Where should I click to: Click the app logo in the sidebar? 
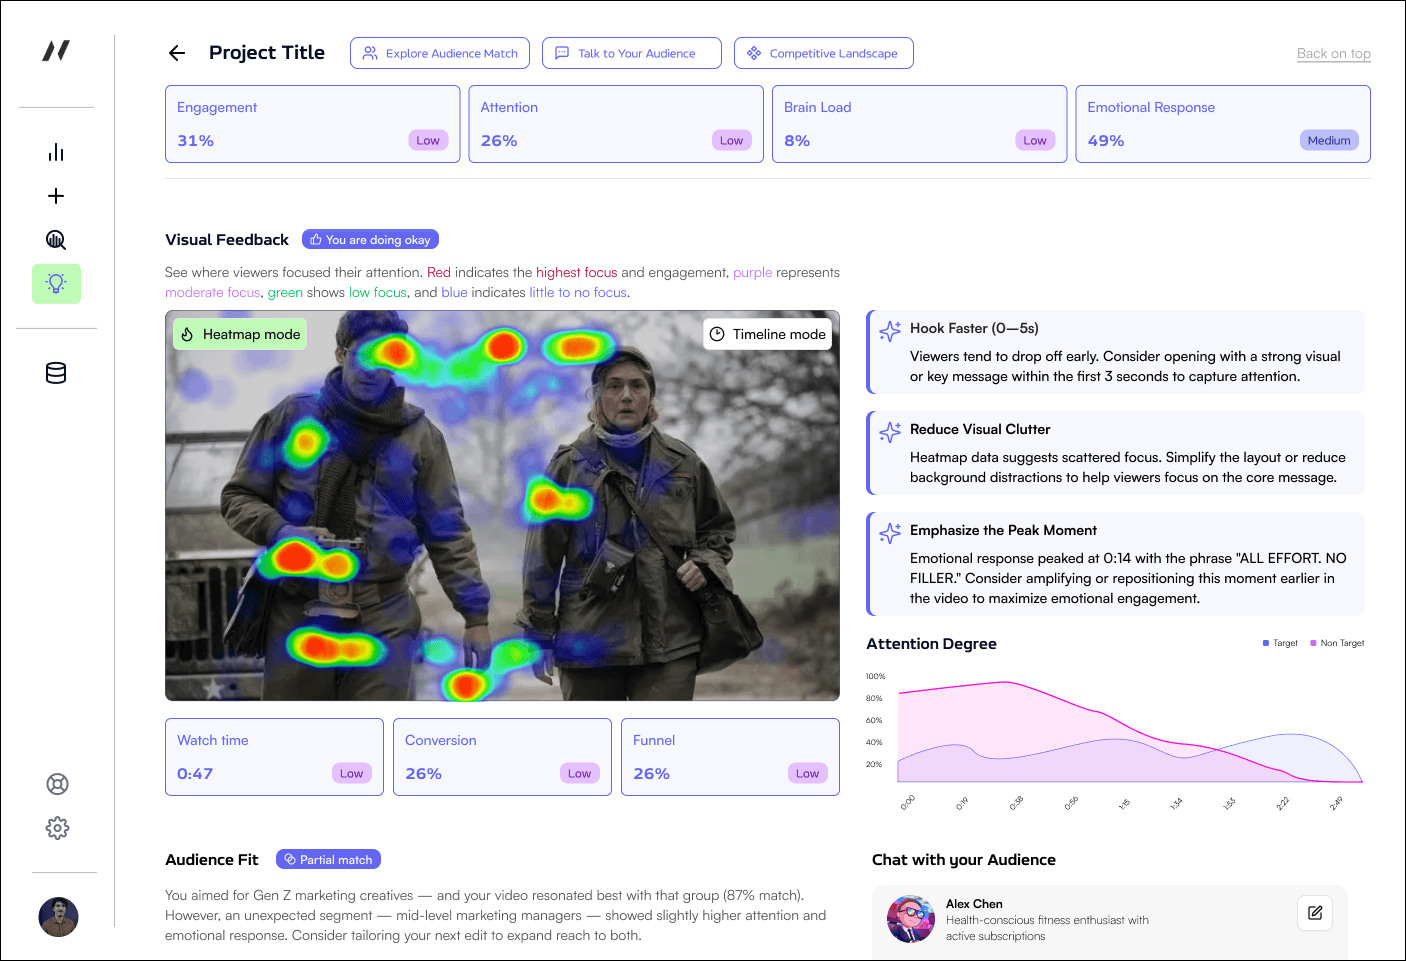[x=56, y=50]
